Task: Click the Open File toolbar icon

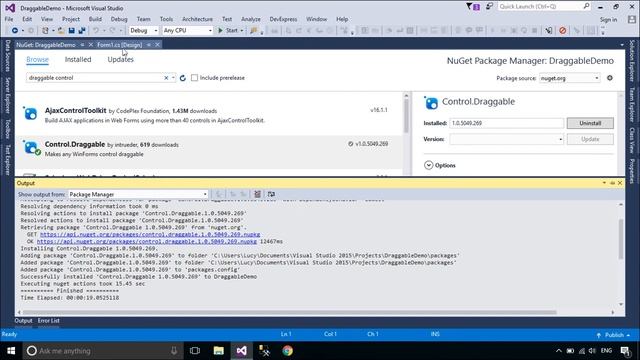Action: tap(61, 31)
